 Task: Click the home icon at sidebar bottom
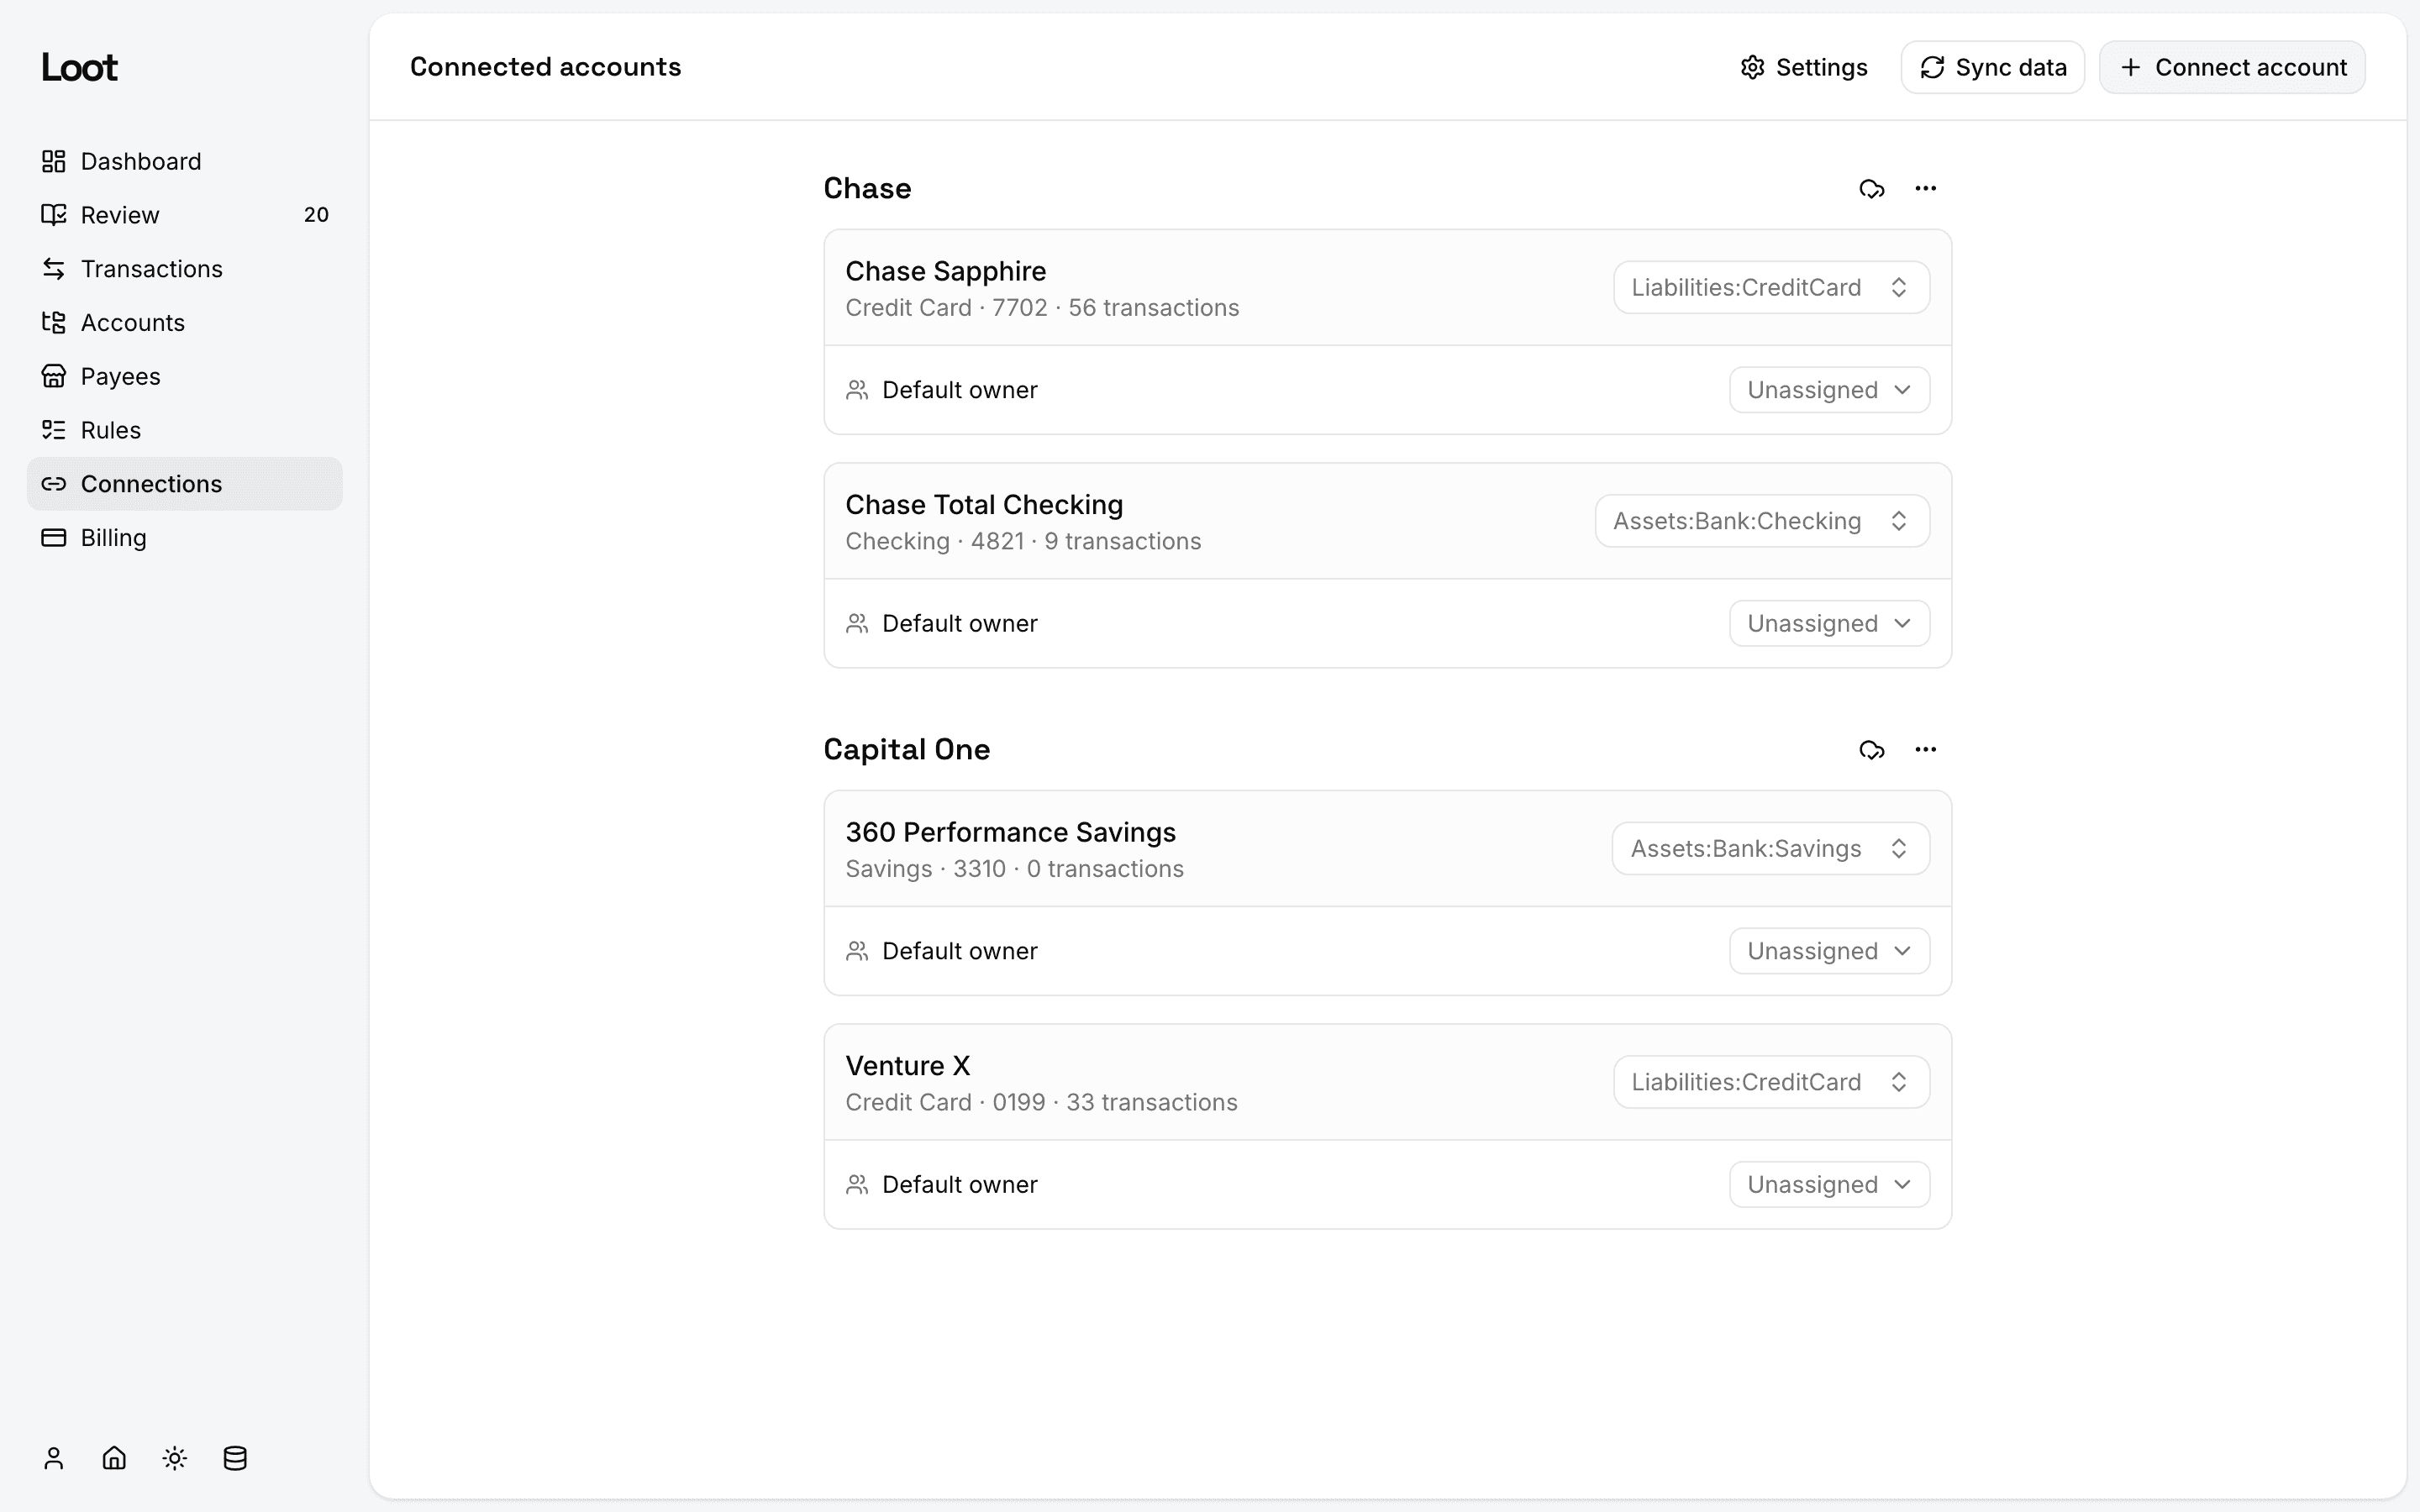(x=114, y=1458)
